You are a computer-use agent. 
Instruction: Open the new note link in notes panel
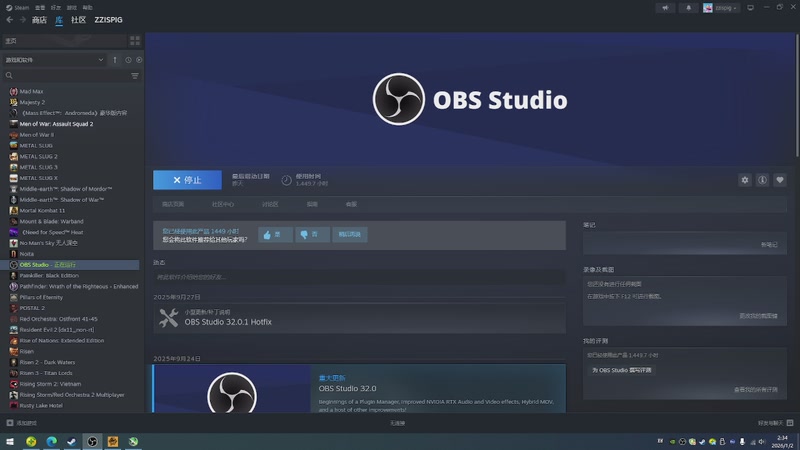(x=769, y=245)
